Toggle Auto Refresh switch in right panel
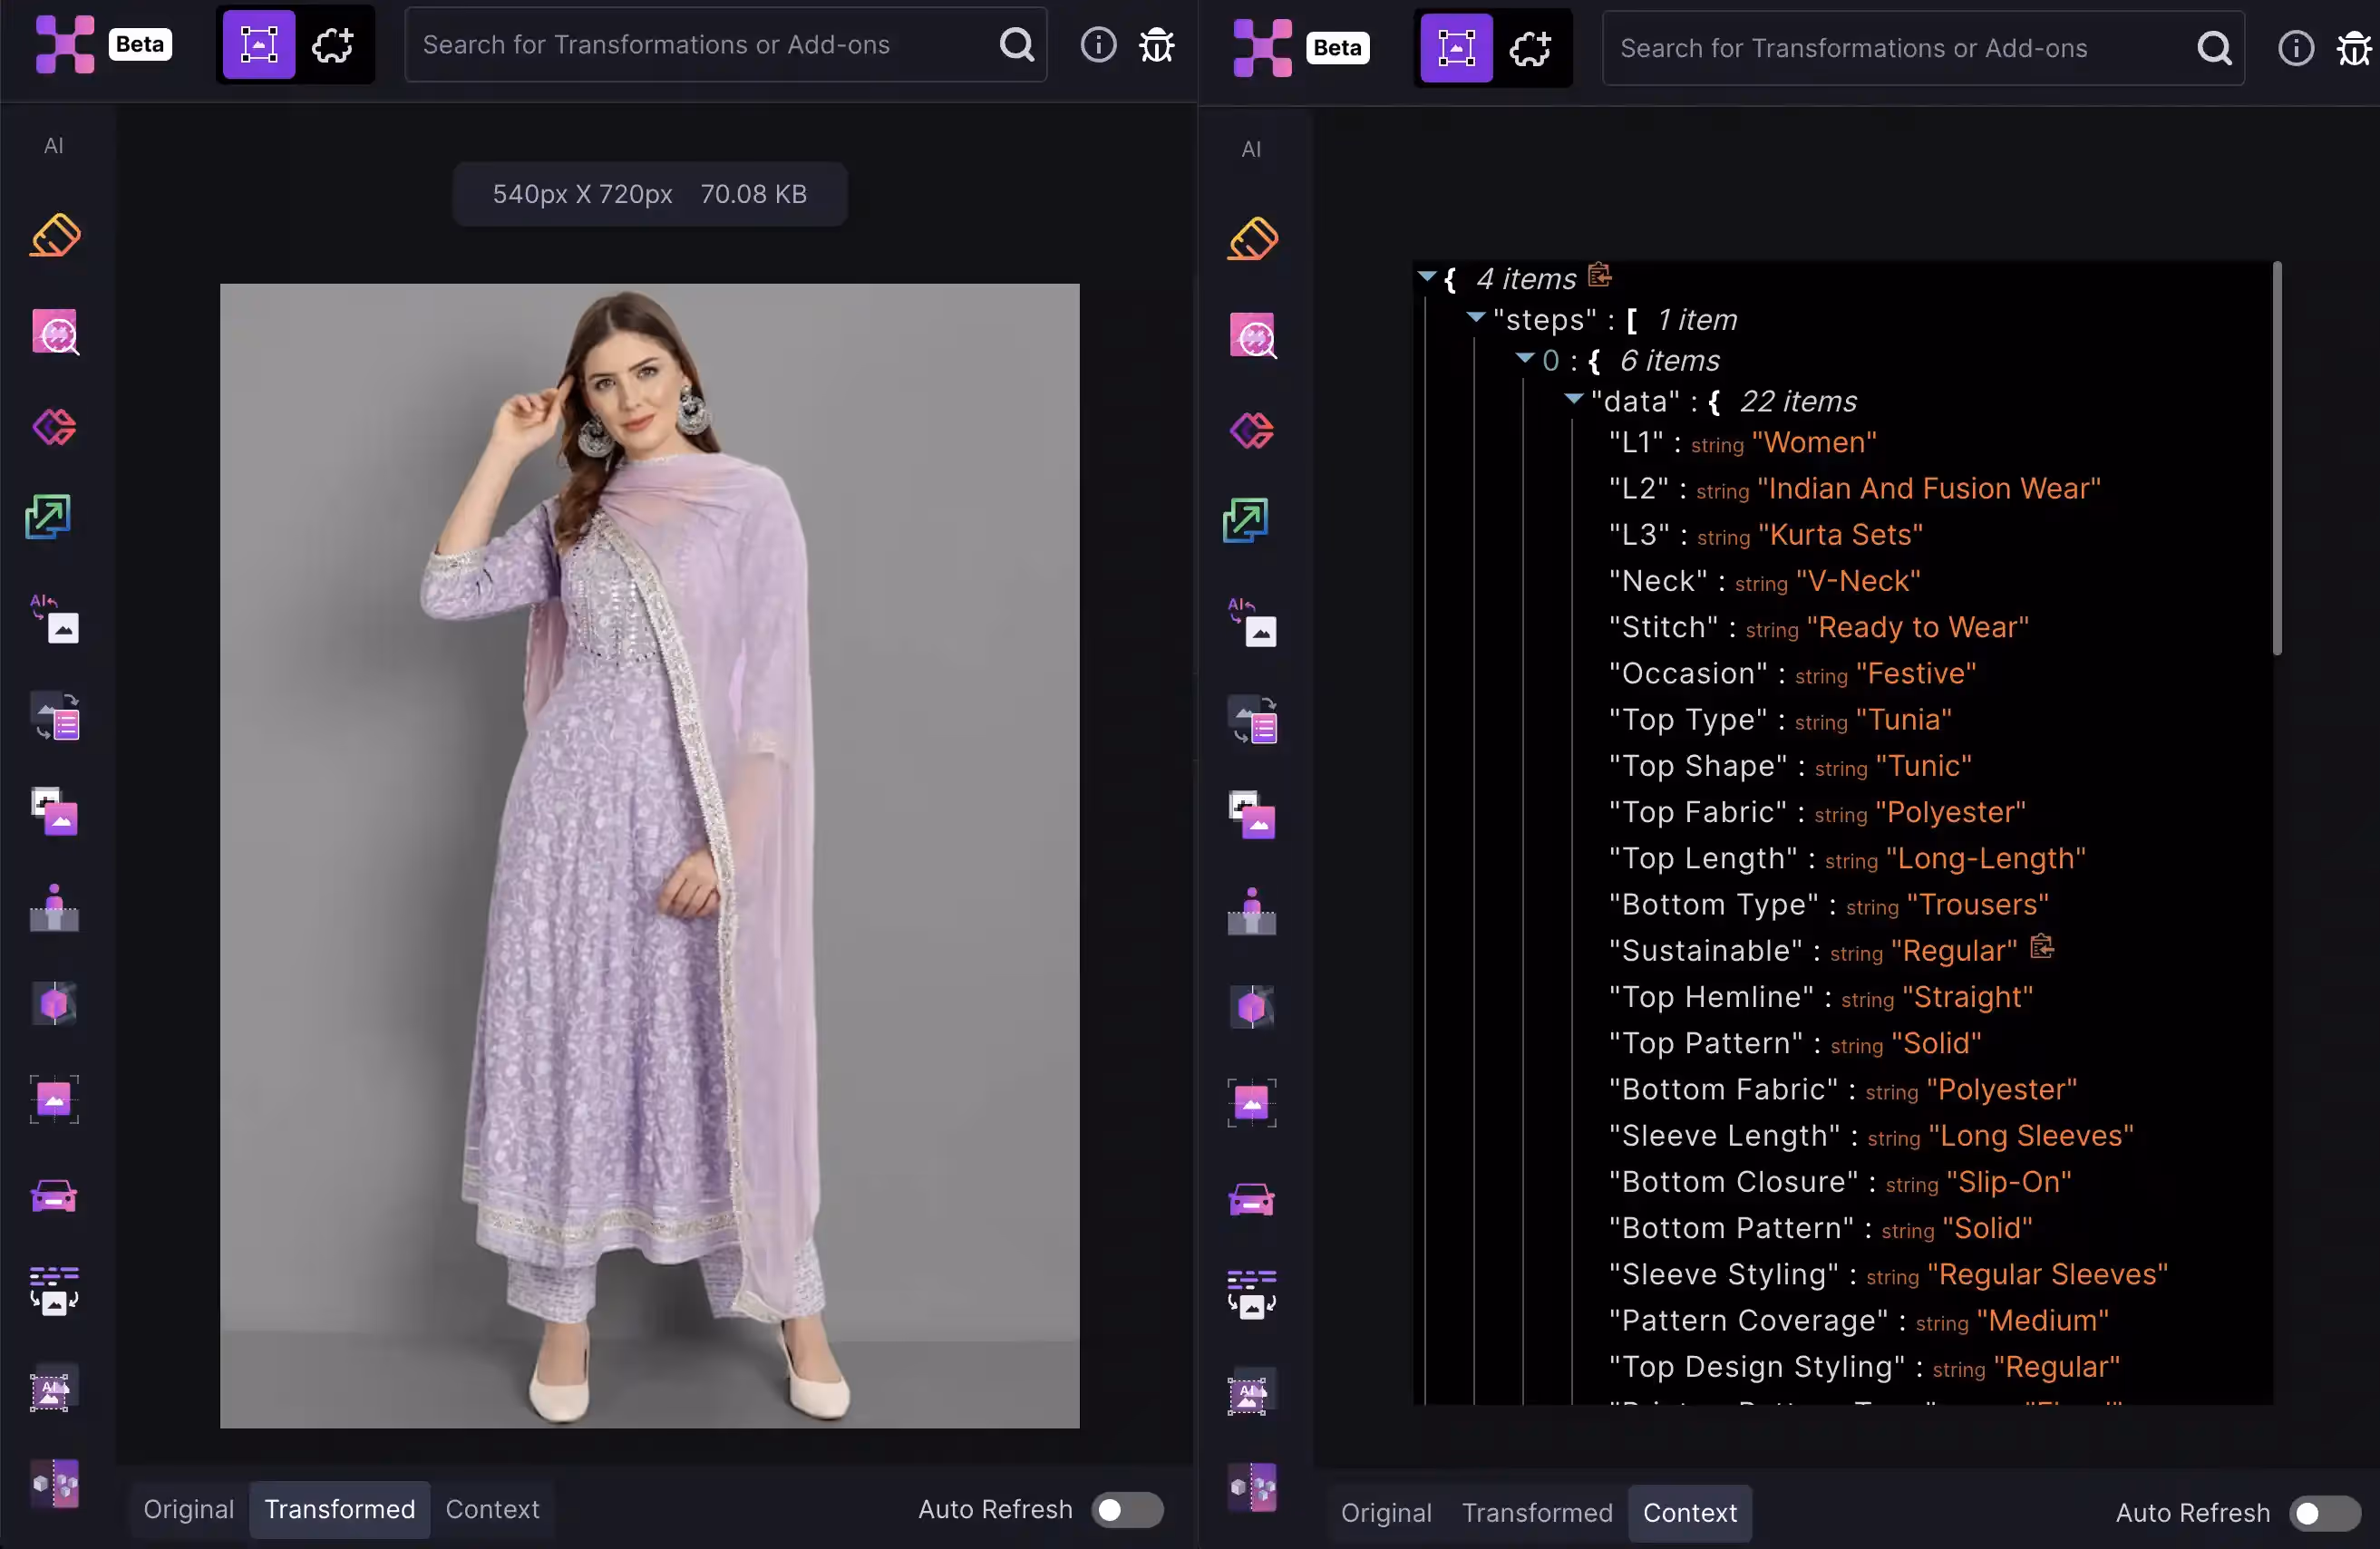2380x1549 pixels. coord(2325,1513)
